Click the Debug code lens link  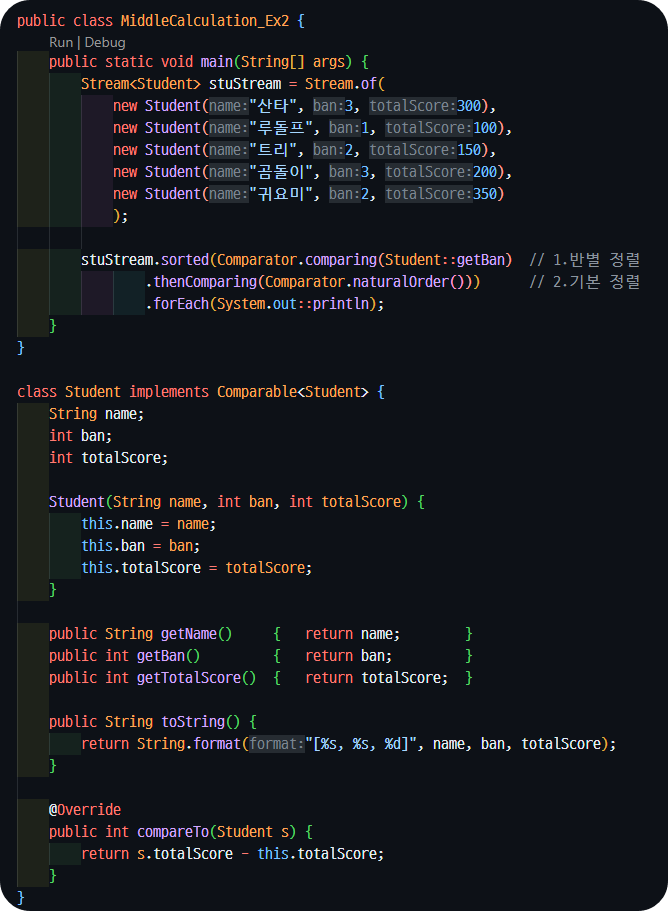click(105, 42)
